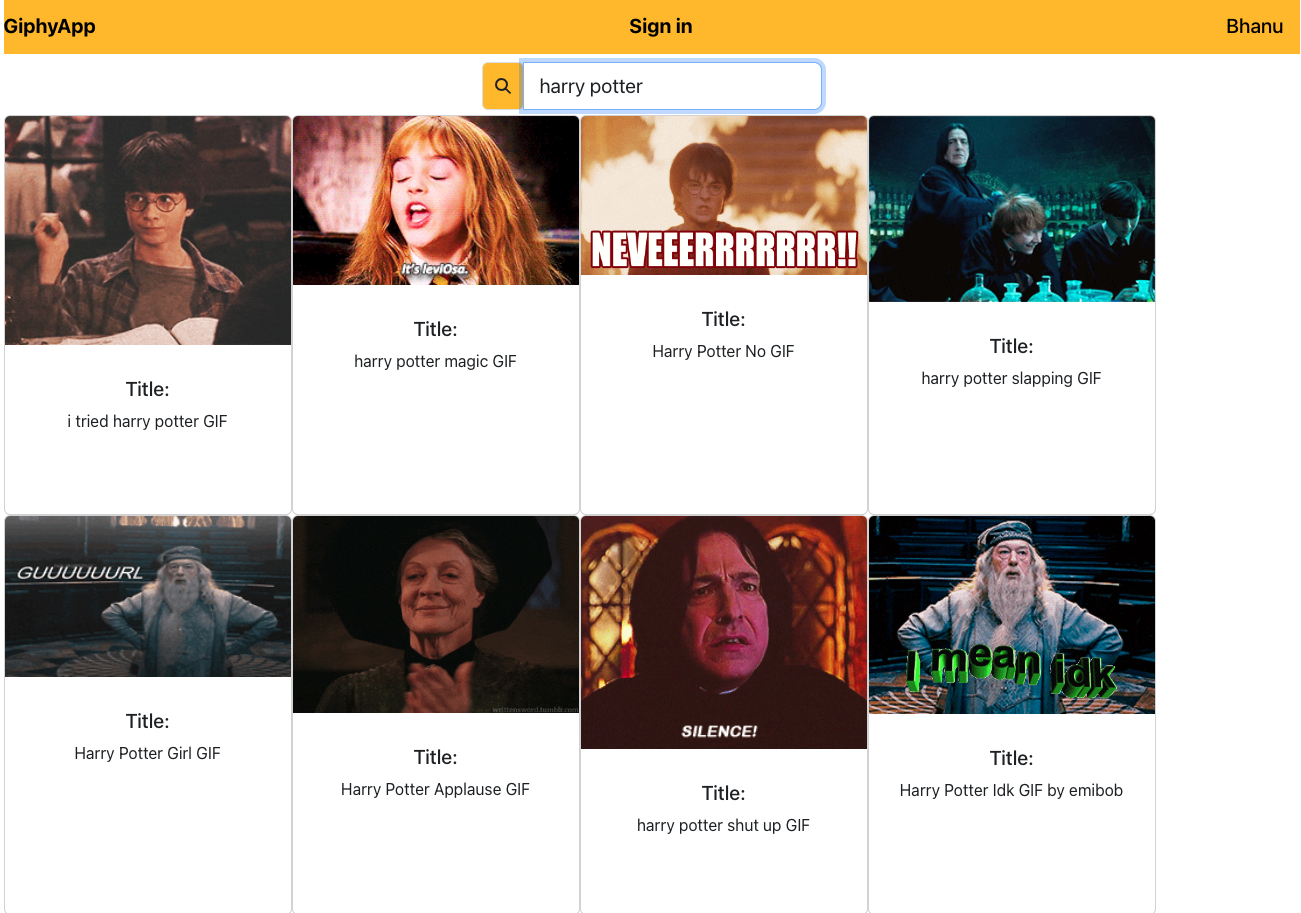The height and width of the screenshot is (913, 1301).
Task: Click the harry potter search field
Action: pyautogui.click(x=672, y=86)
